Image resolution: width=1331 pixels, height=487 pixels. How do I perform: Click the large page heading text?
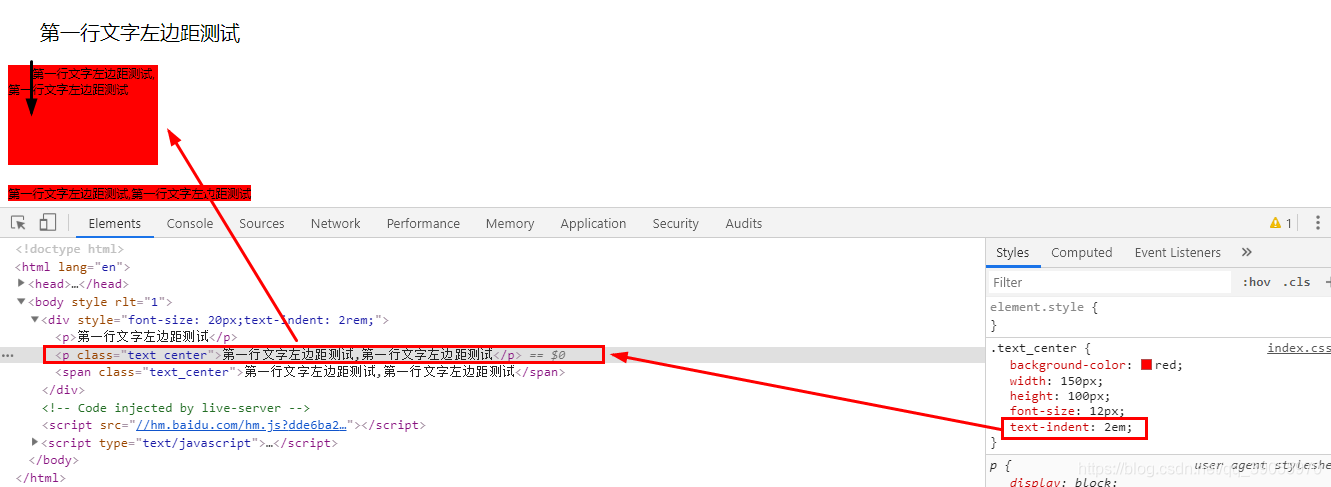coord(140,34)
